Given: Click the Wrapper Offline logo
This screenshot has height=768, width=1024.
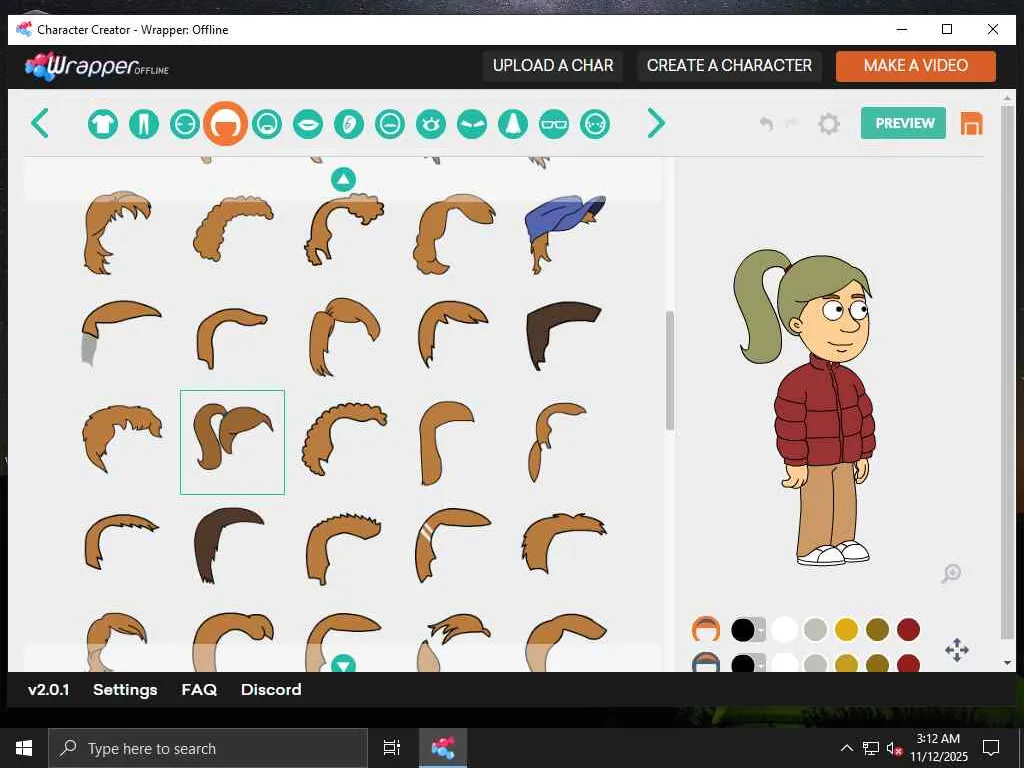Looking at the screenshot, I should (97, 66).
